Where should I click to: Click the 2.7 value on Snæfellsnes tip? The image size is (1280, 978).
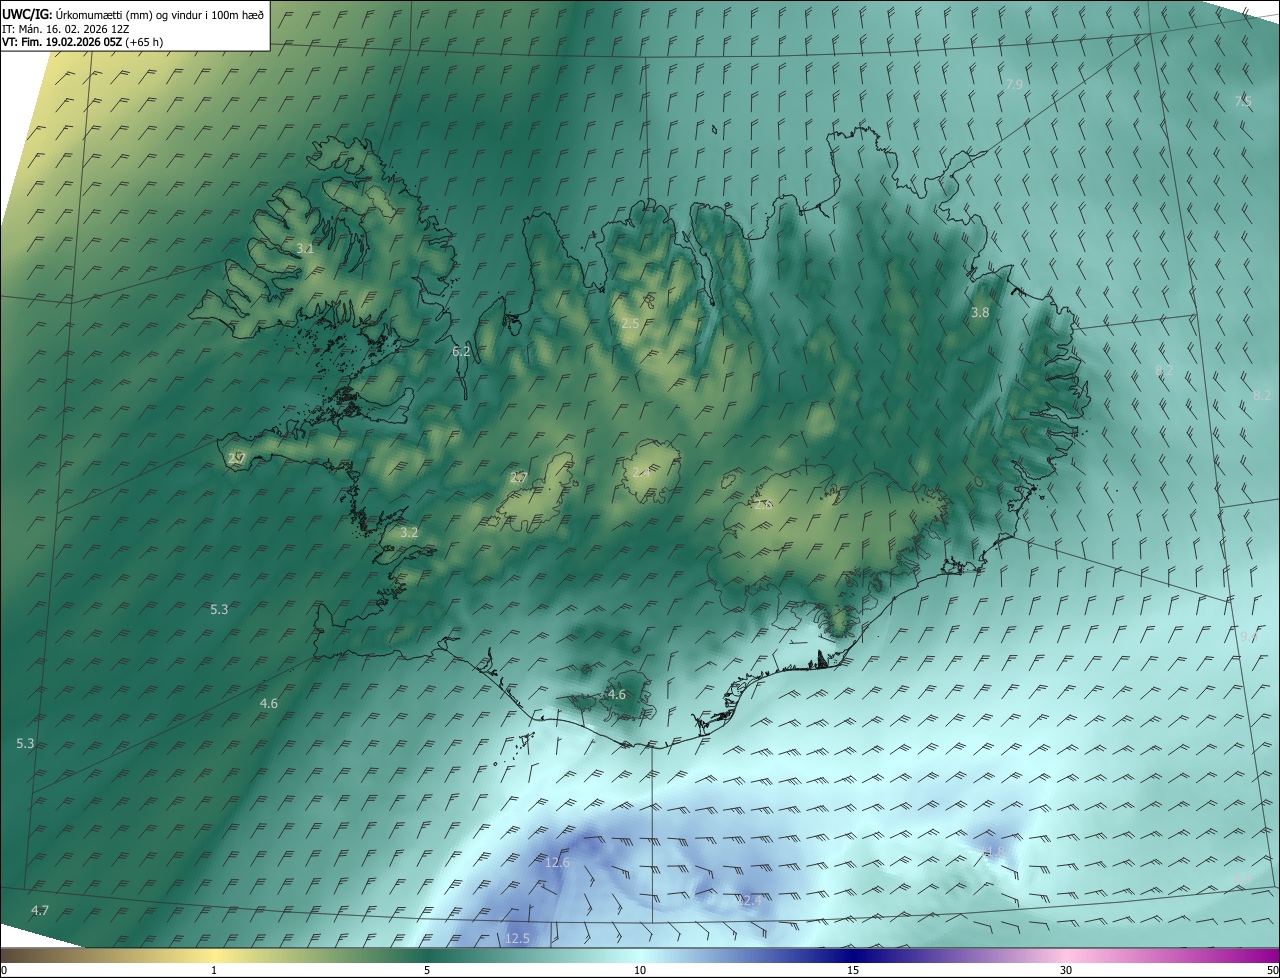pyautogui.click(x=236, y=458)
